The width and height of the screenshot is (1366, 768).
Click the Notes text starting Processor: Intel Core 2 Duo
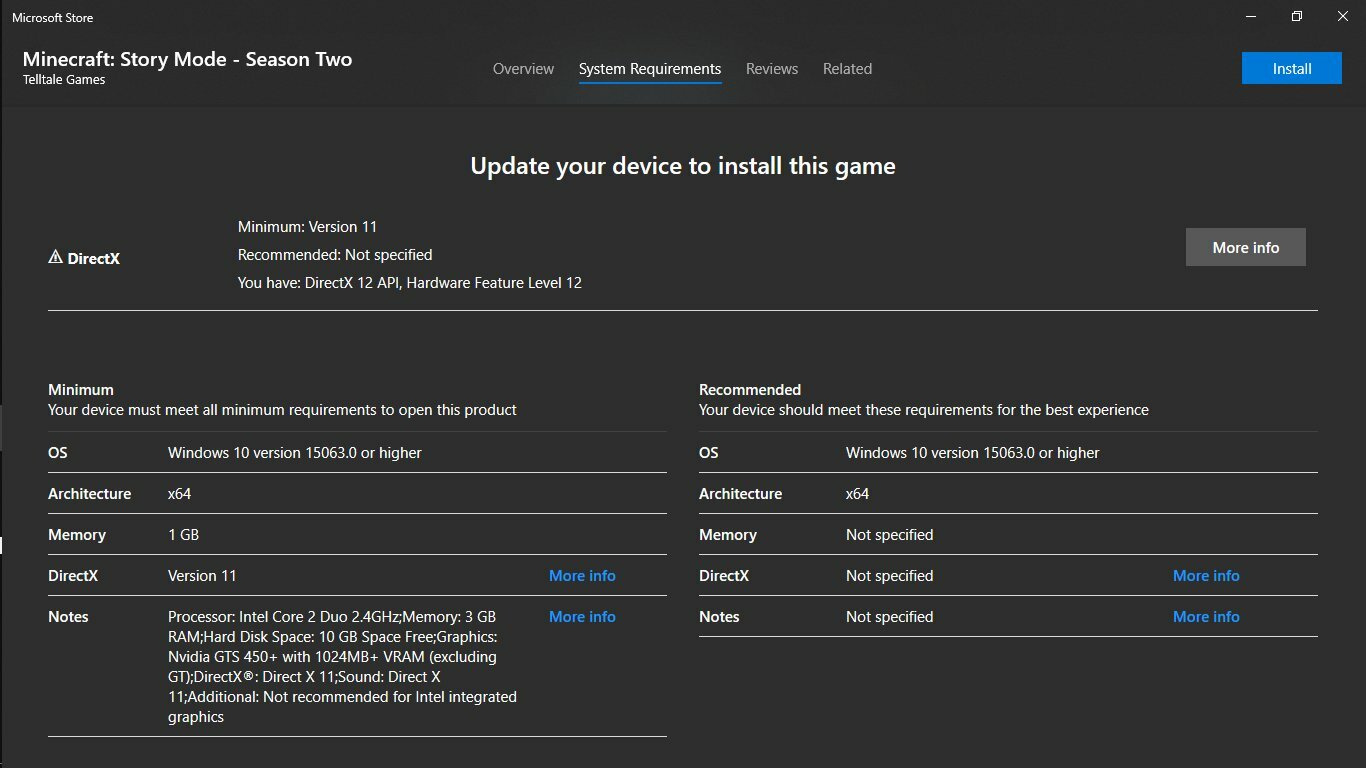342,667
